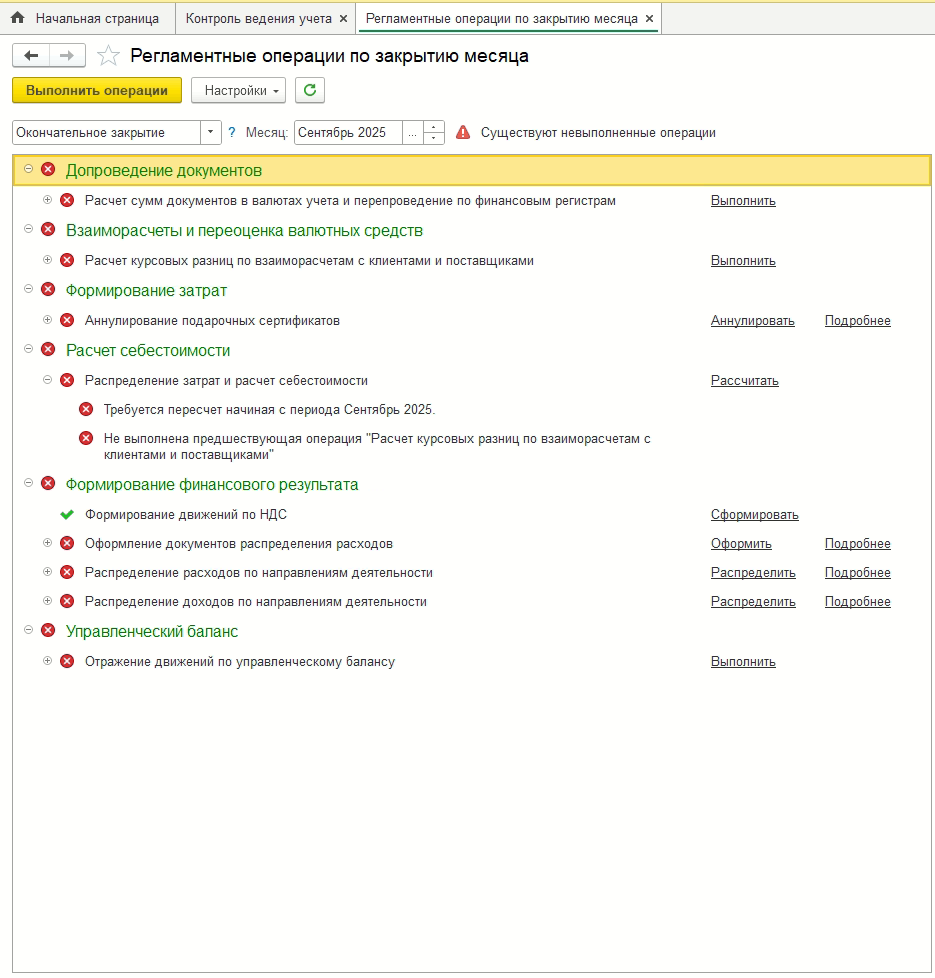Viewport: 935px width, 978px height.
Task: Click the month stepper spinner arrows
Action: click(x=434, y=132)
